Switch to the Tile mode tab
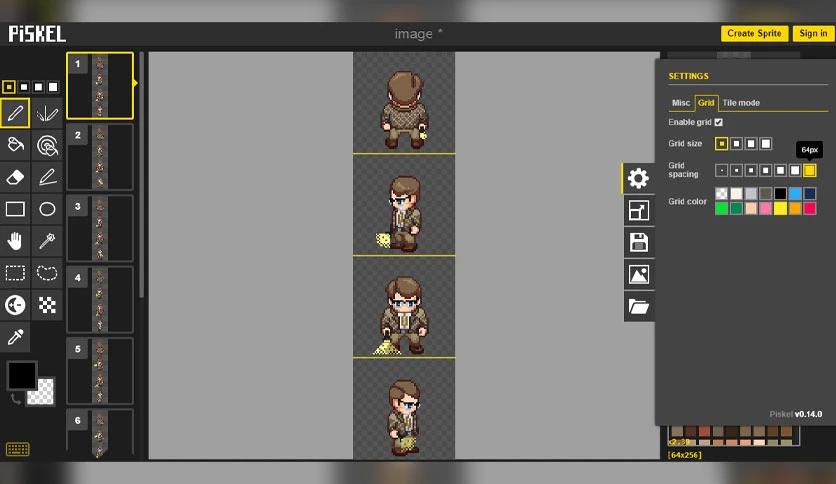The height and width of the screenshot is (484, 836). pos(741,103)
